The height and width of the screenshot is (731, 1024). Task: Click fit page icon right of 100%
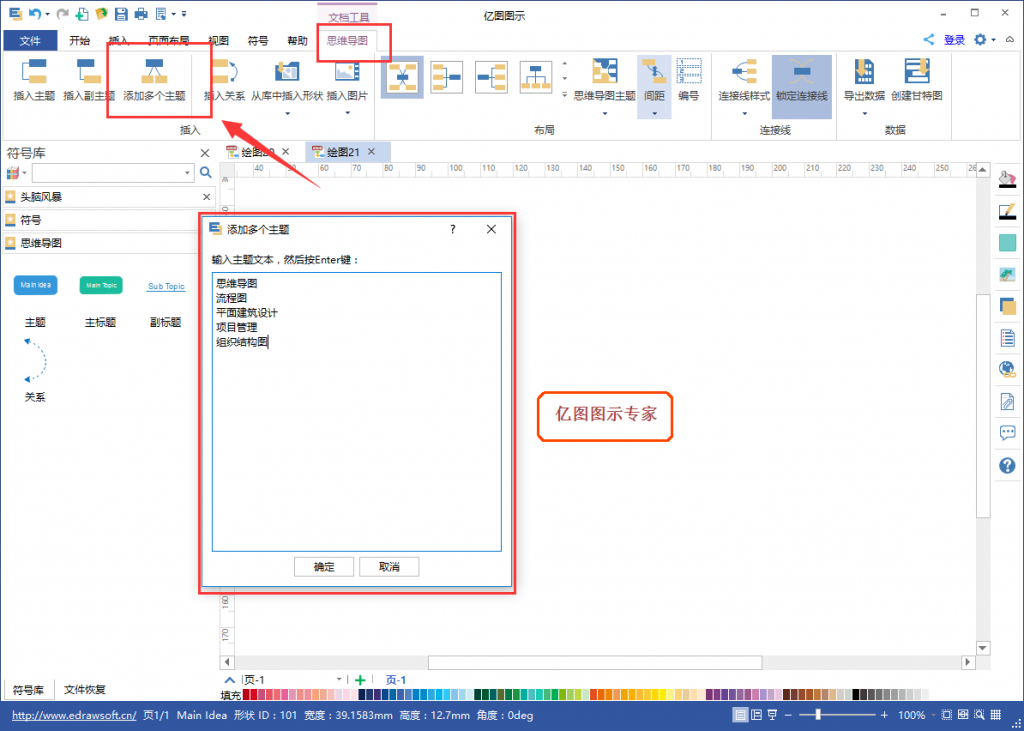pos(946,715)
